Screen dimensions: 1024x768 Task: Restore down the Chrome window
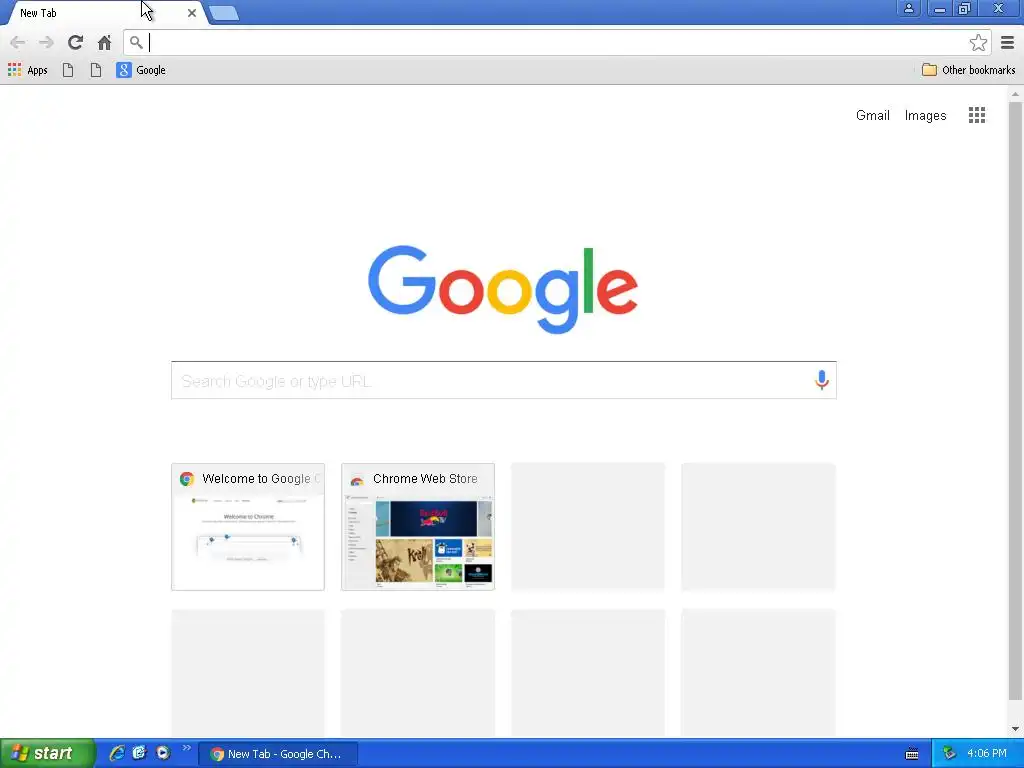[x=965, y=8]
